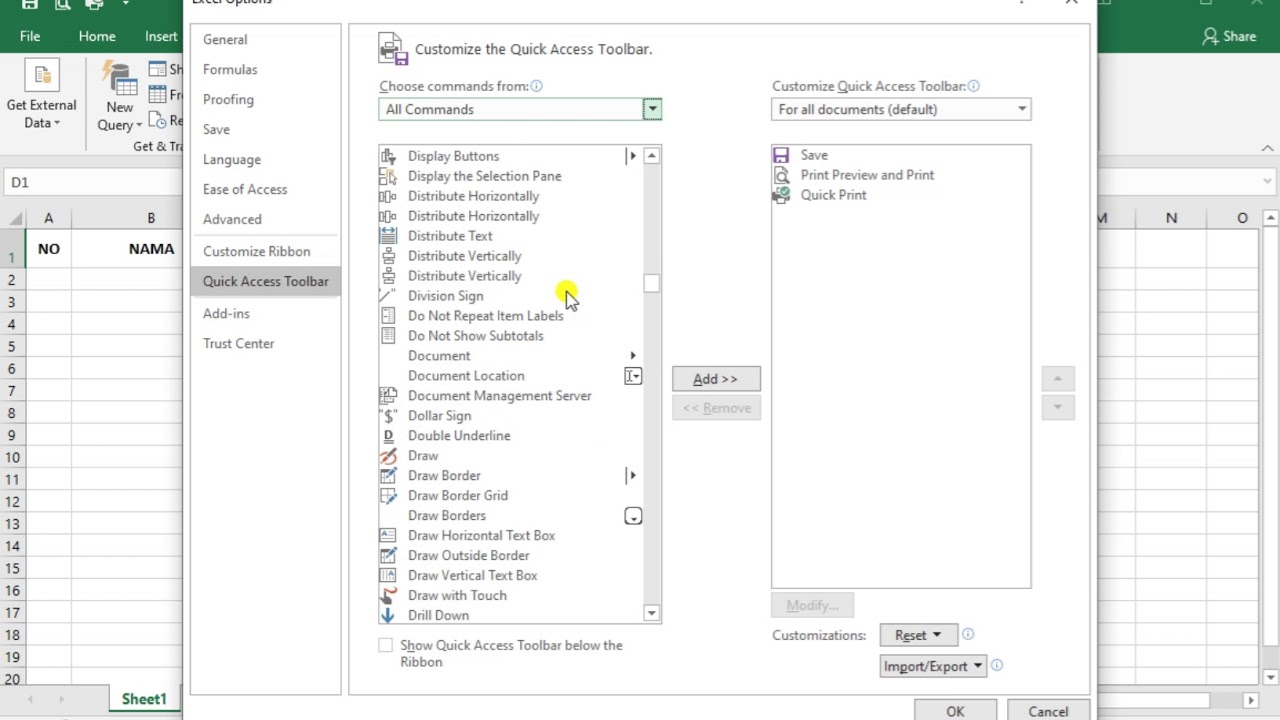Select Draw Horizontal Text Box command

510,536
